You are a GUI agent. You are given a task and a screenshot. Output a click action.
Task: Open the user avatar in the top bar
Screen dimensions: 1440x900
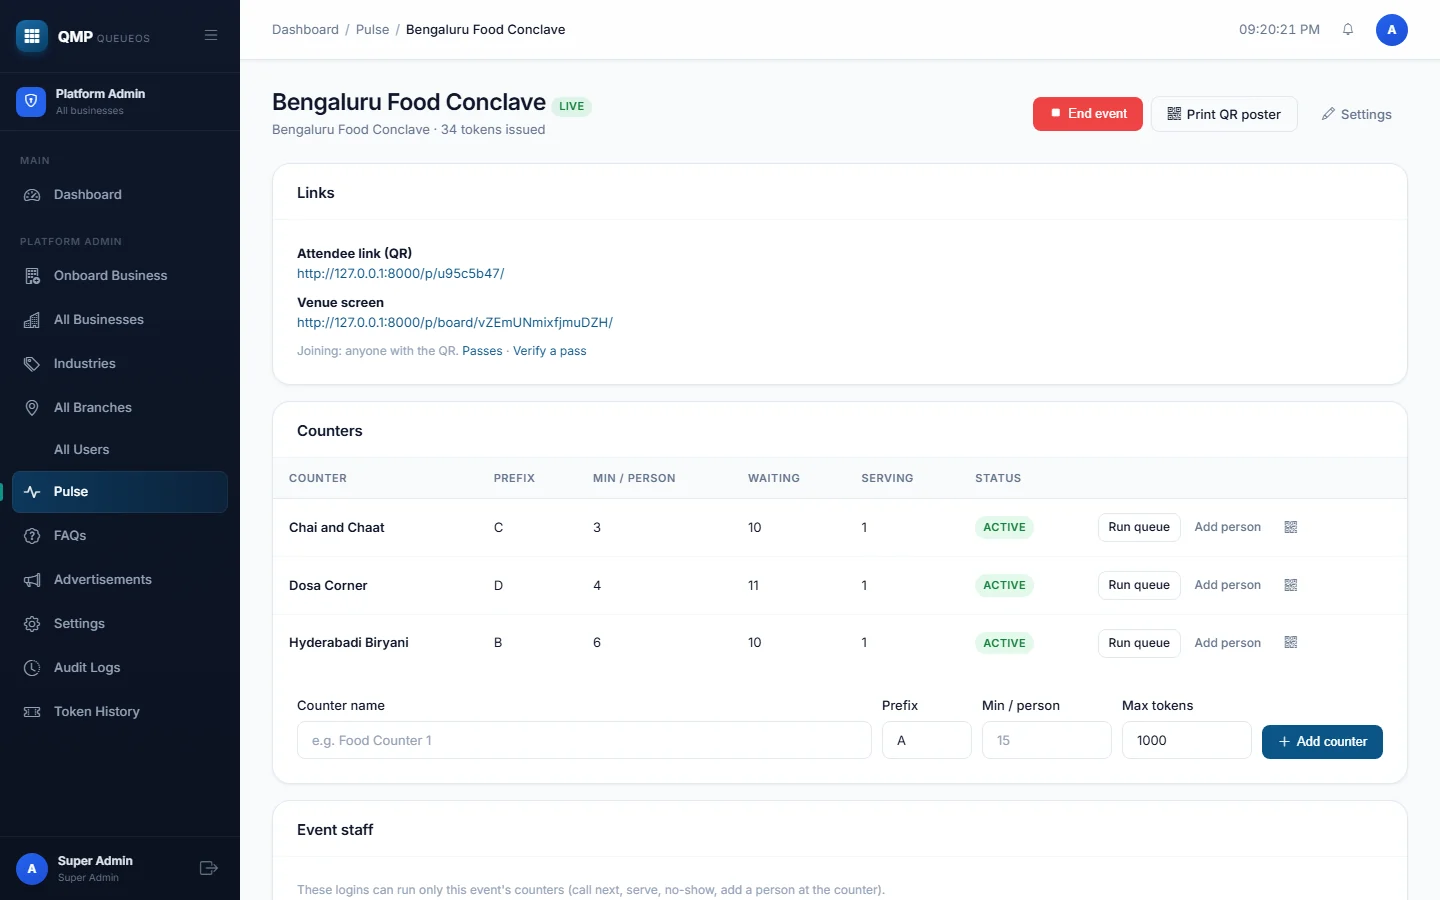tap(1392, 30)
